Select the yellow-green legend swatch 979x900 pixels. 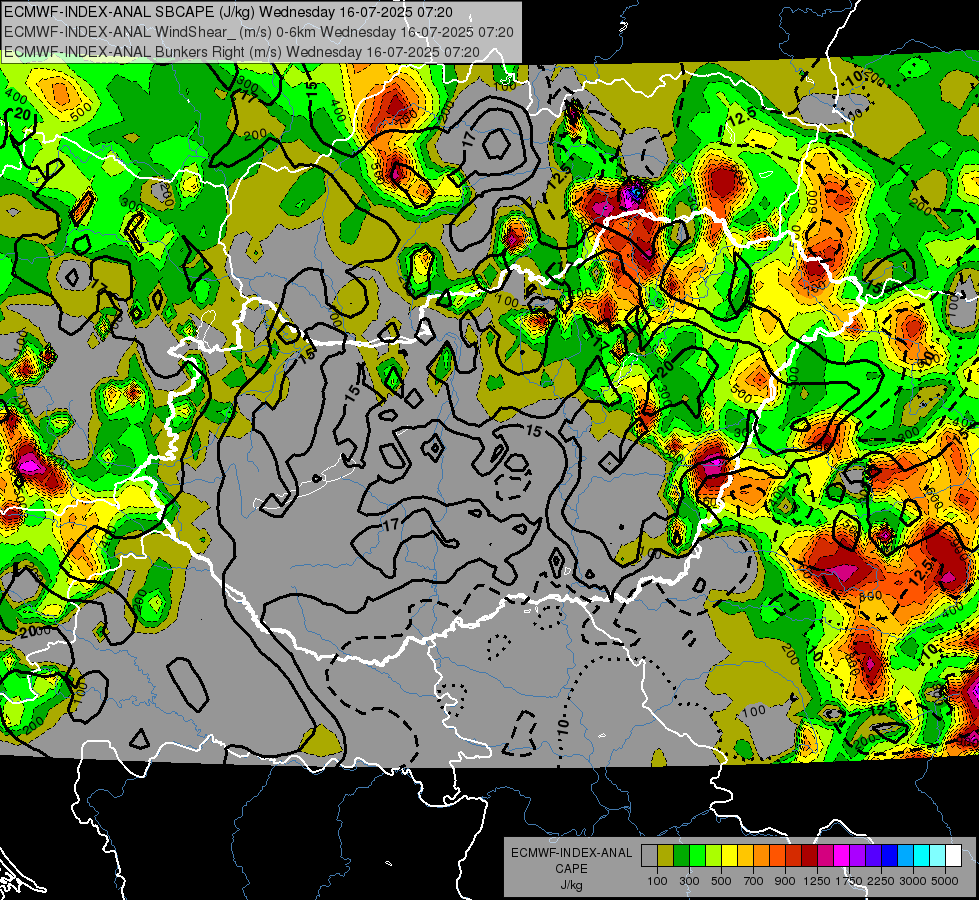click(714, 856)
